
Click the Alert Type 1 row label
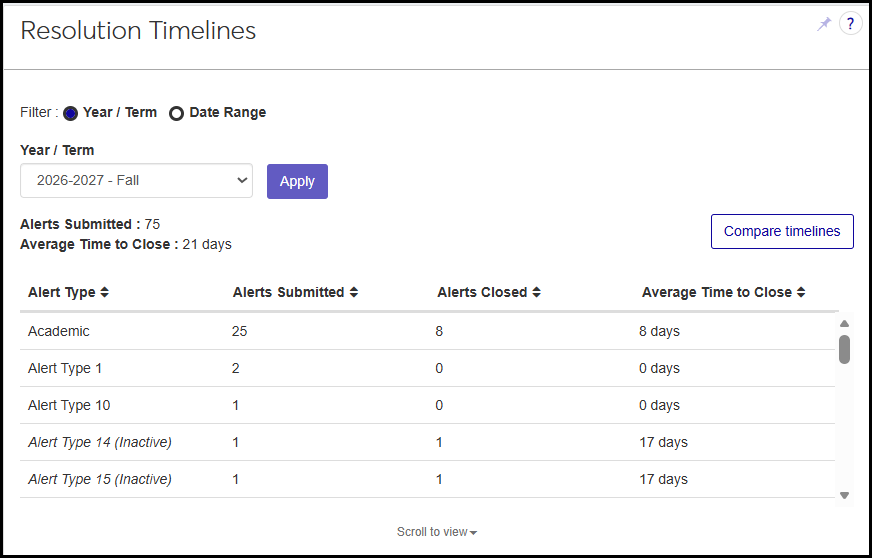pos(65,368)
